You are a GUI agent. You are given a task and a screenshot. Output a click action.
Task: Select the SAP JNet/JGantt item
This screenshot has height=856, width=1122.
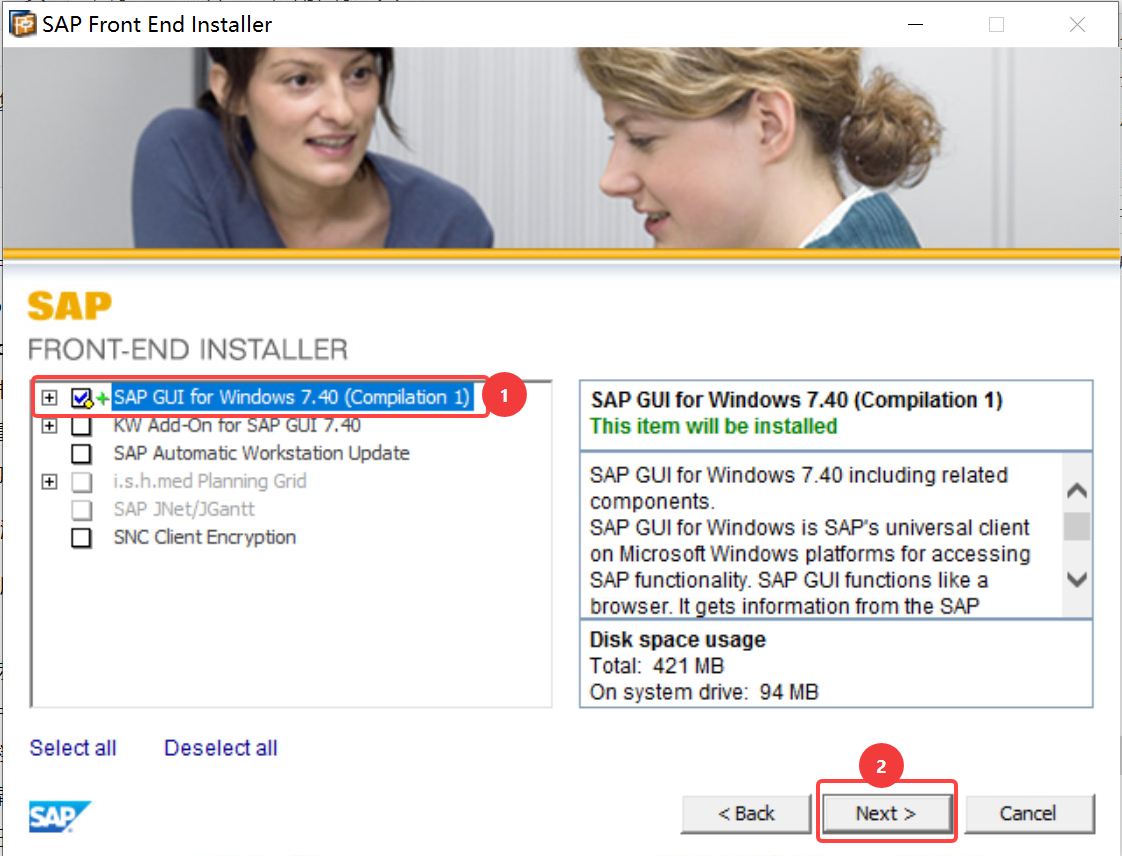[184, 509]
